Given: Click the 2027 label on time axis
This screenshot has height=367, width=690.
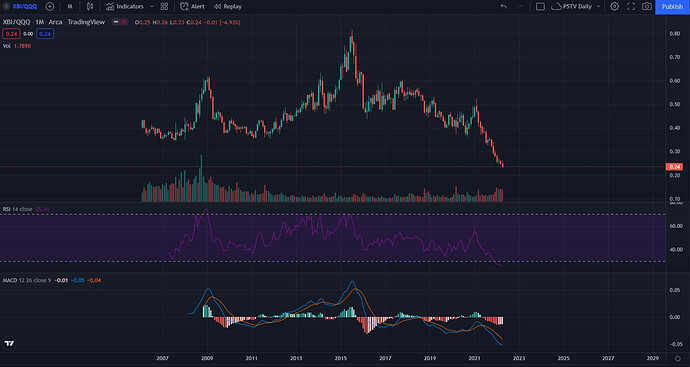Looking at the screenshot, I should tap(608, 359).
